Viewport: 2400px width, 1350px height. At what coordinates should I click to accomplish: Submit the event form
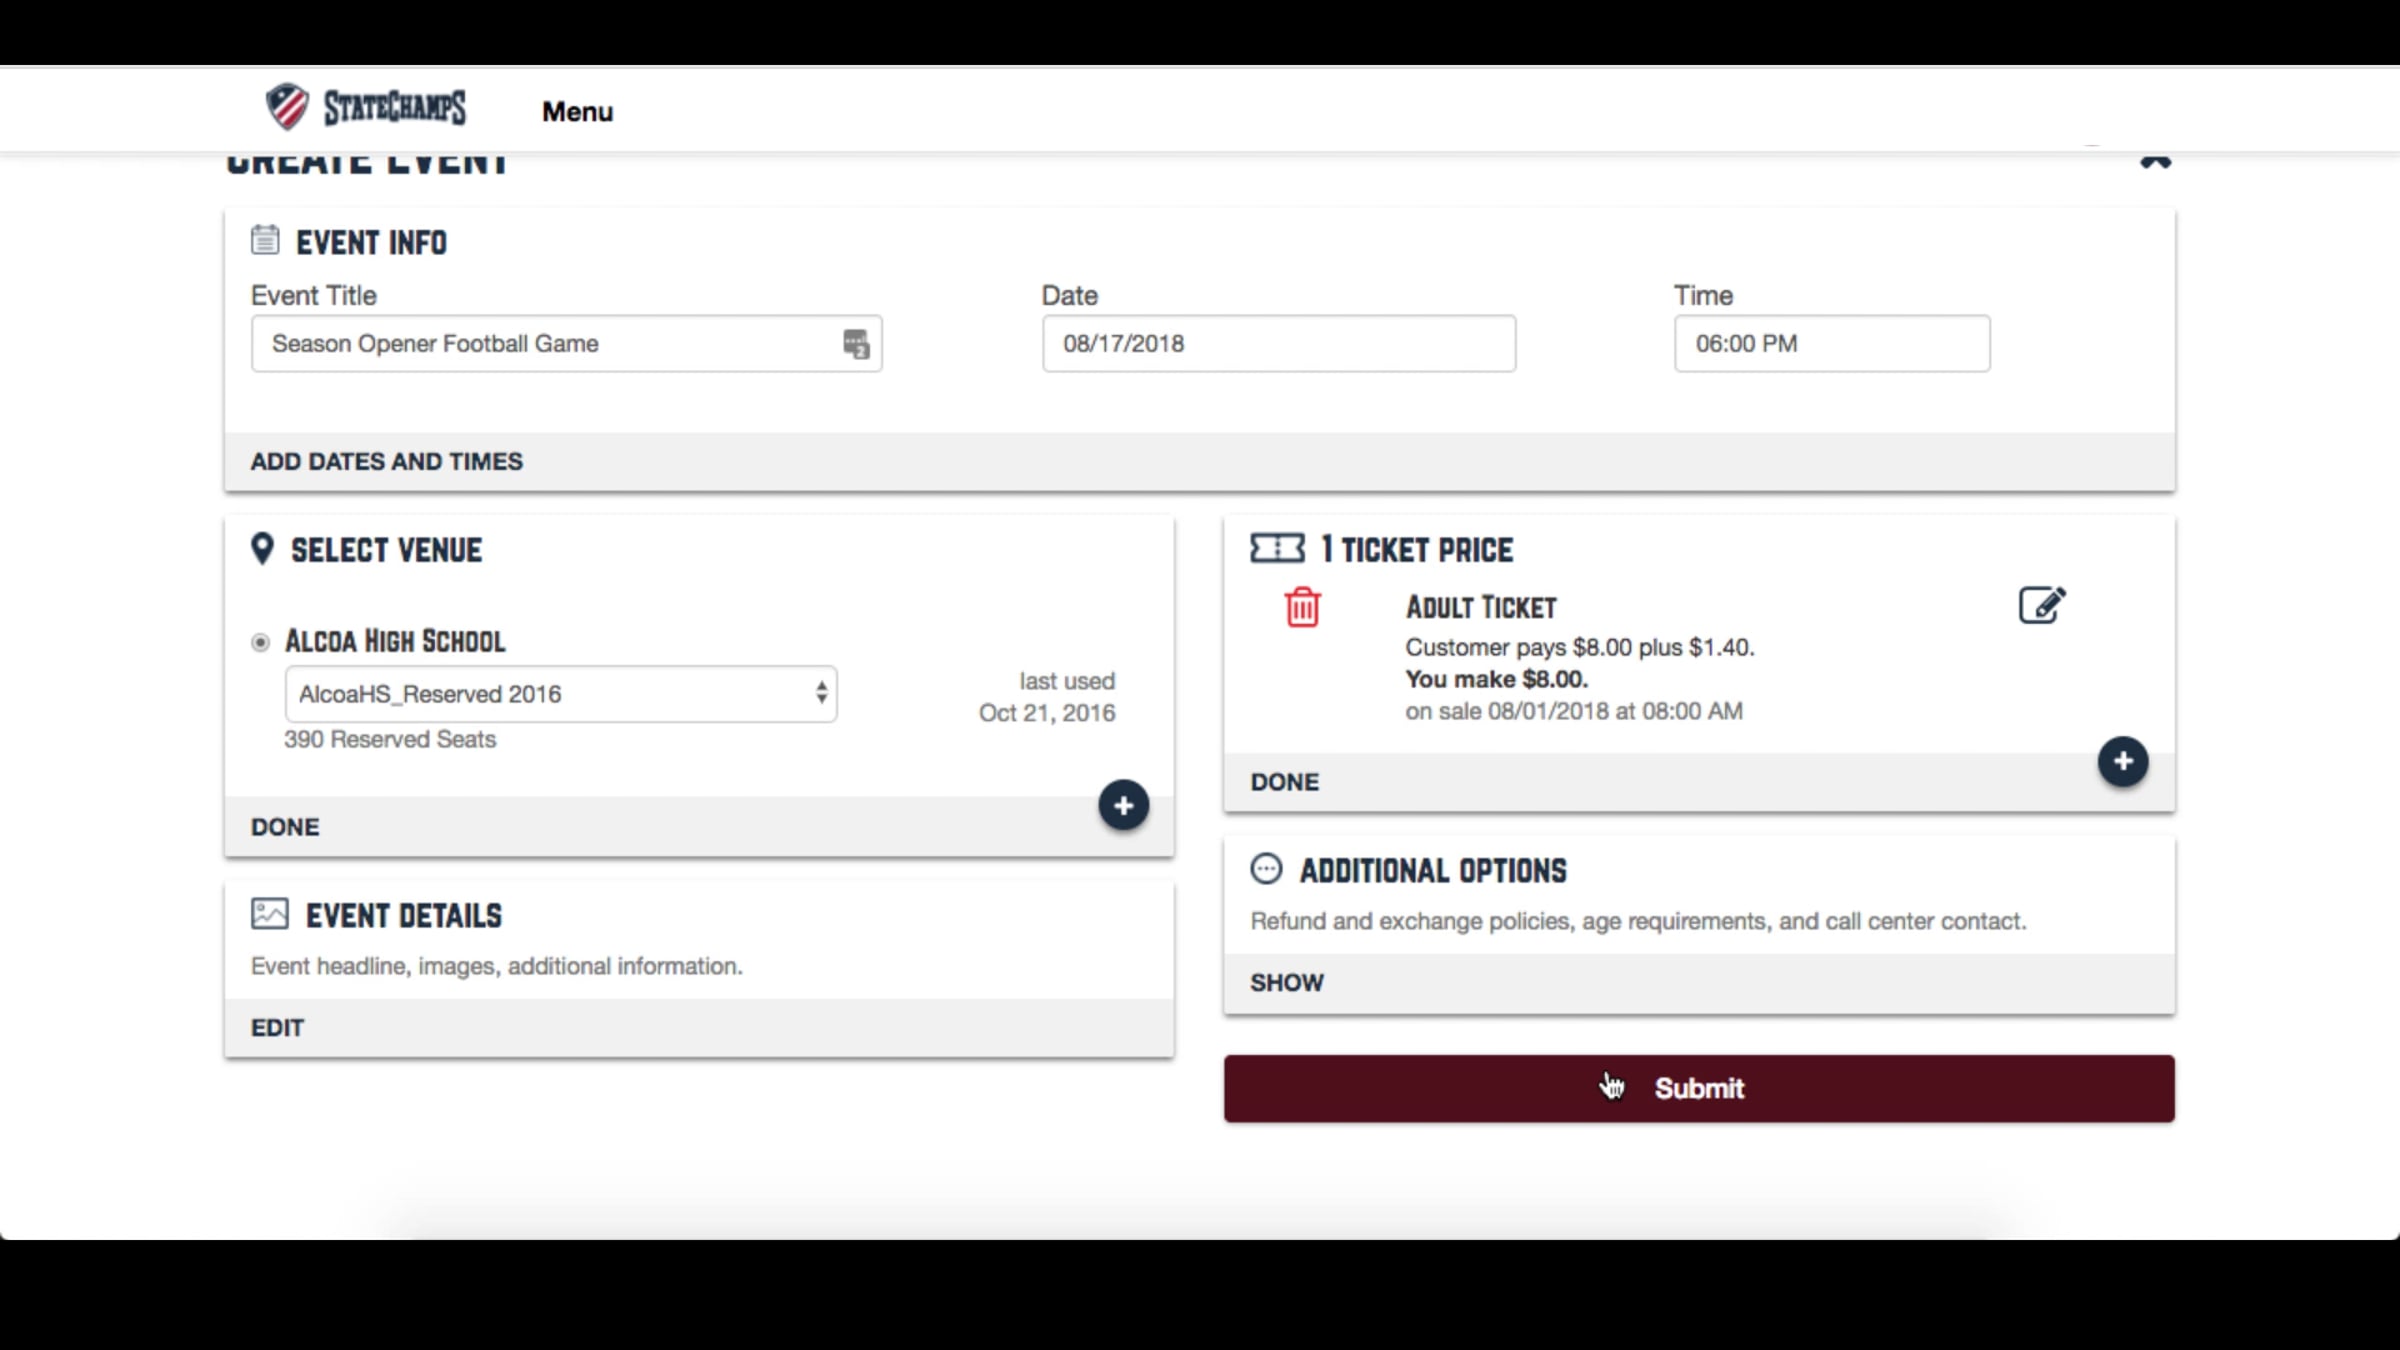pos(1698,1088)
